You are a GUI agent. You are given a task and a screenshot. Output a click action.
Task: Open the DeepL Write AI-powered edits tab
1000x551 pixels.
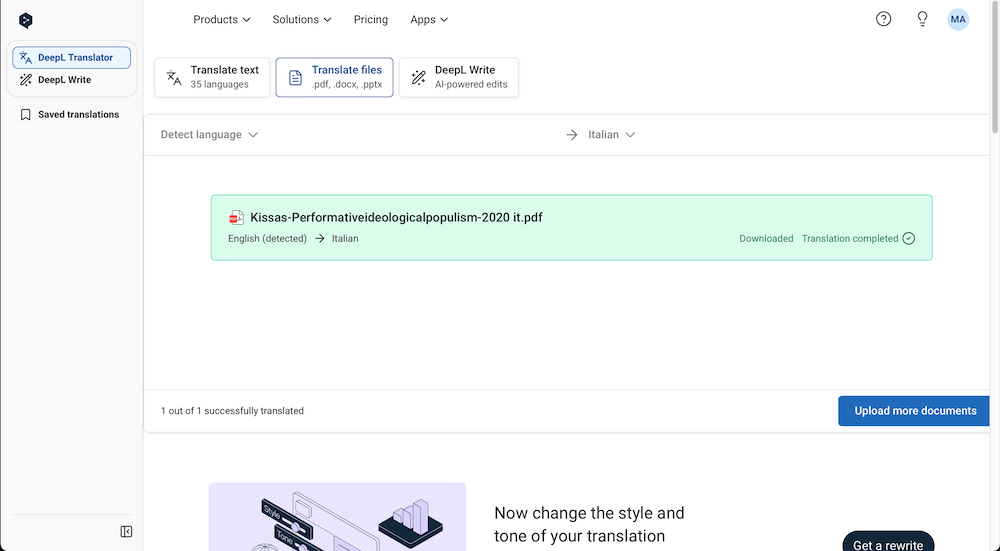click(x=459, y=77)
